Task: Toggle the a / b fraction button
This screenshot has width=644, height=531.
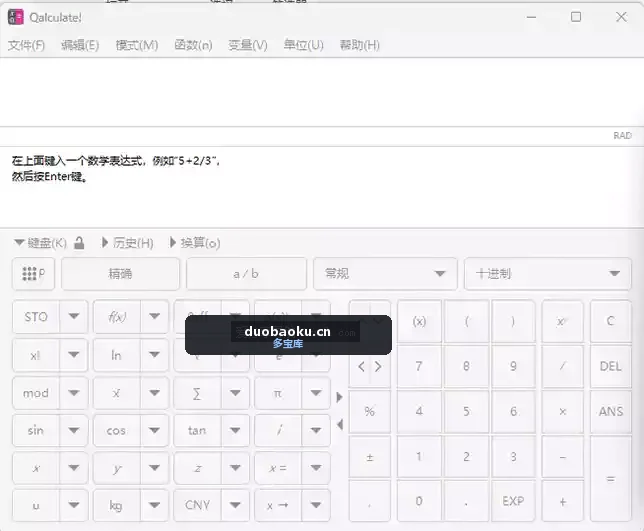Action: pyautogui.click(x=246, y=274)
